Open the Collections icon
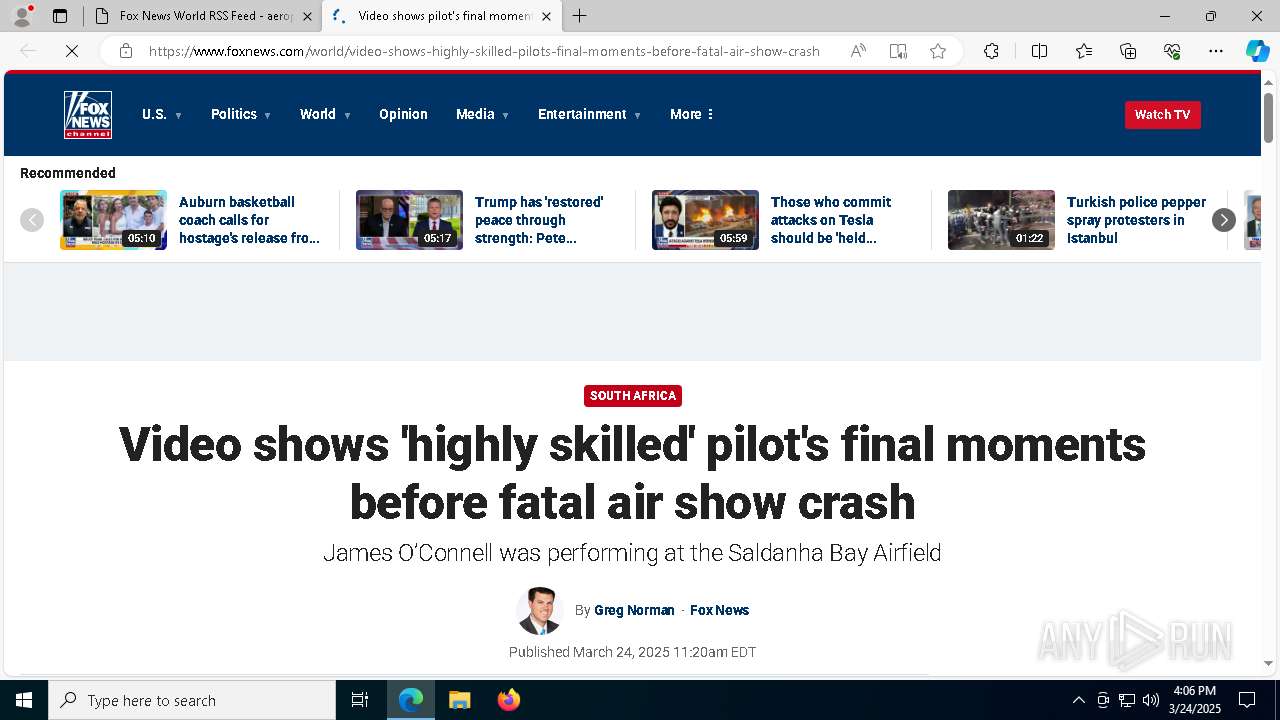 [x=1128, y=51]
